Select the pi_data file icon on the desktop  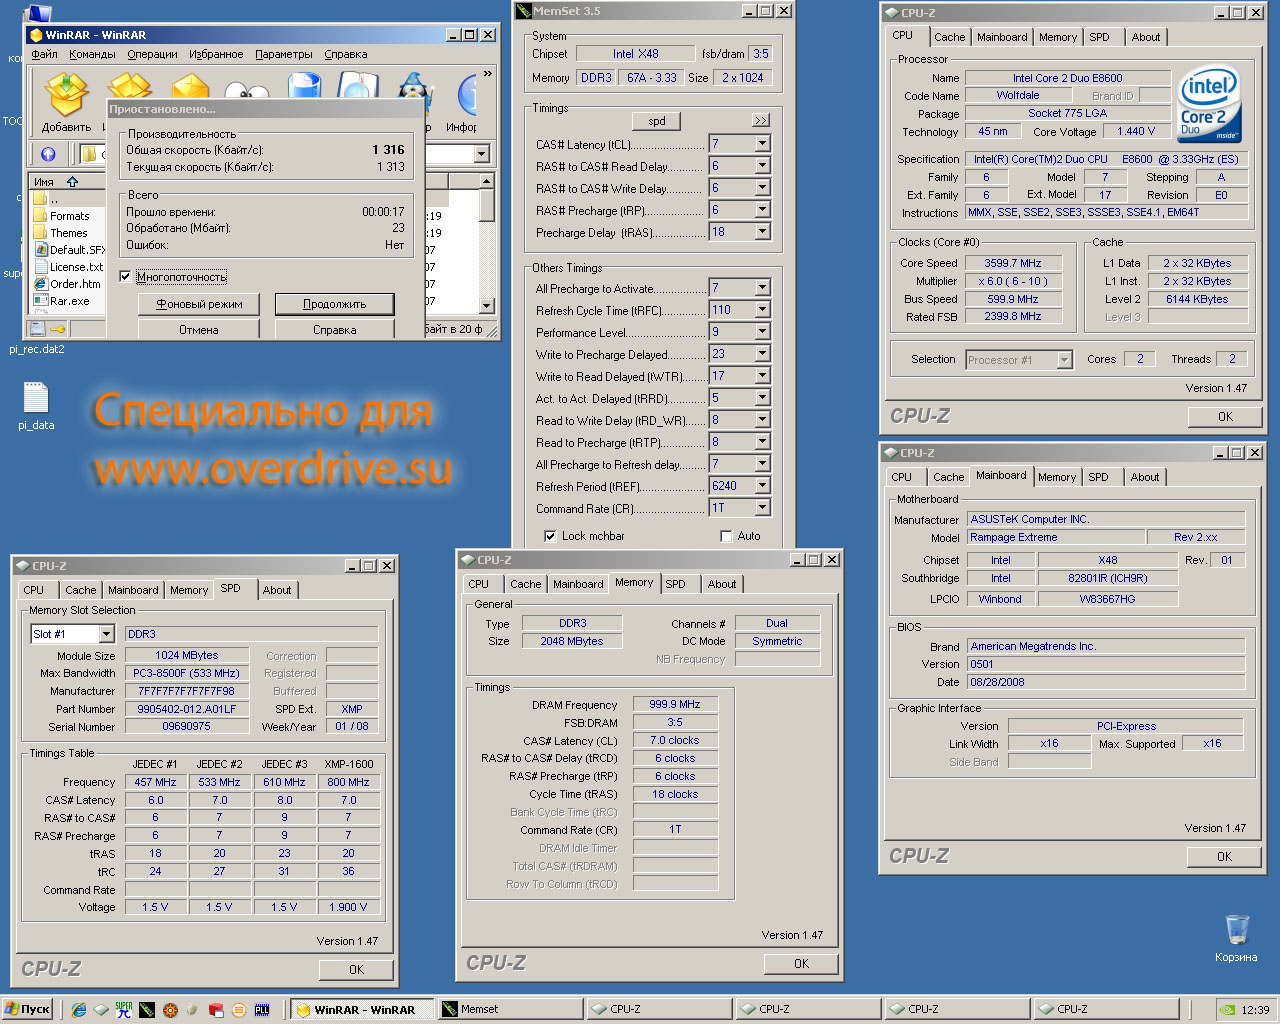point(36,397)
